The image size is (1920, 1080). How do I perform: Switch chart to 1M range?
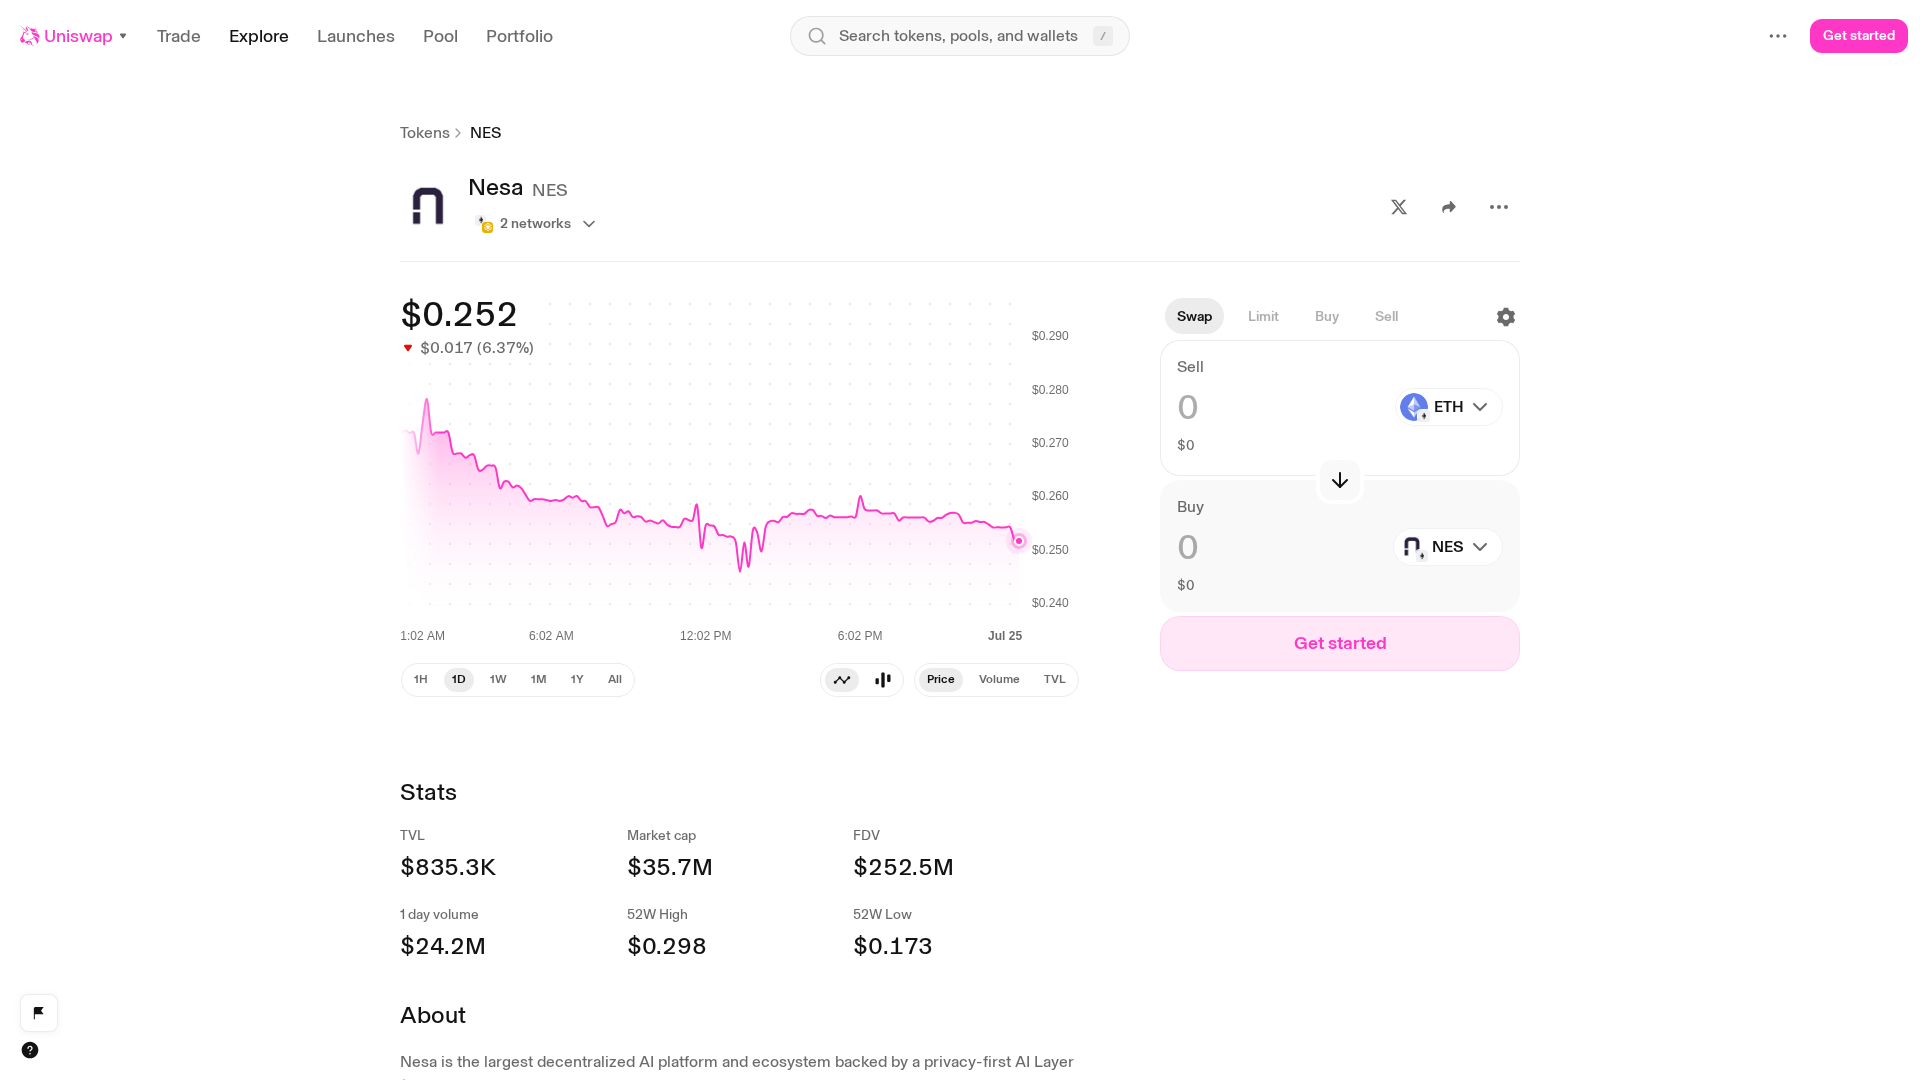[x=539, y=680]
